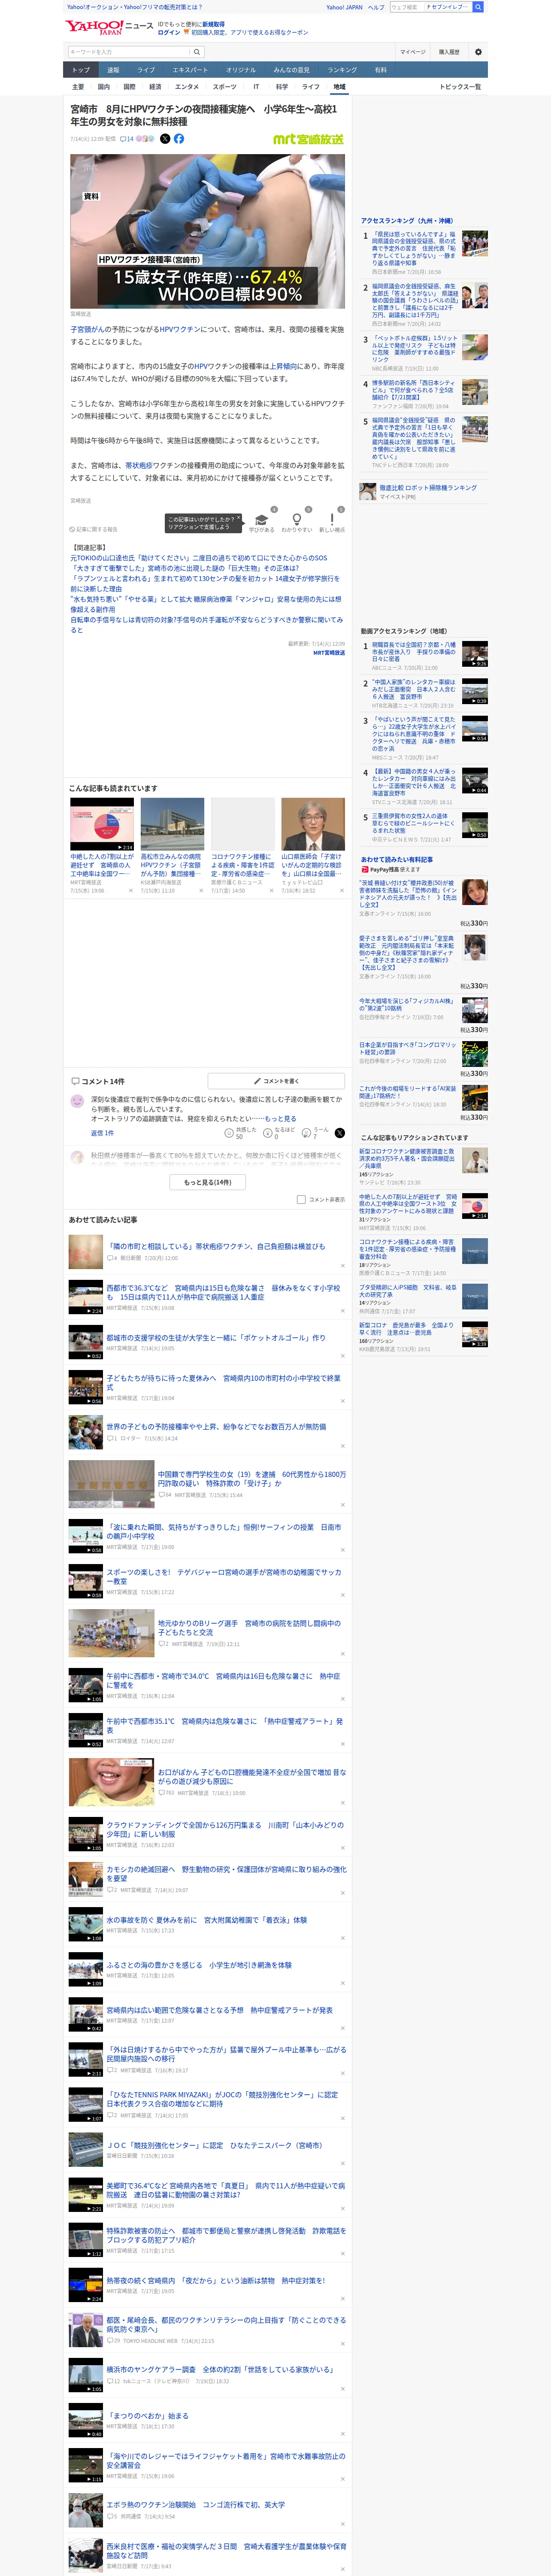Click the 共感した smiley reaction on comment
The height and width of the screenshot is (2576, 551).
[x=229, y=1133]
